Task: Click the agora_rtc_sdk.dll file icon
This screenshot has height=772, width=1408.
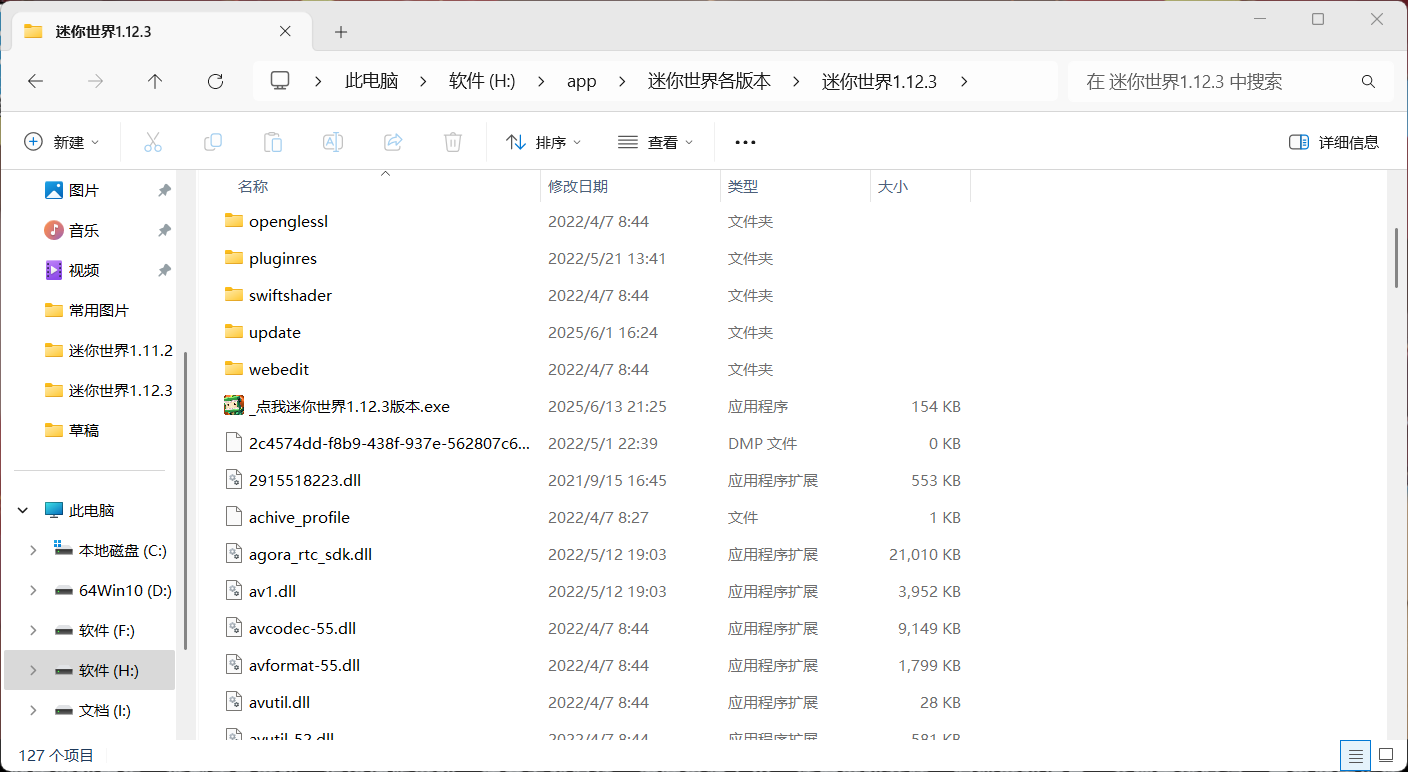Action: tap(234, 554)
